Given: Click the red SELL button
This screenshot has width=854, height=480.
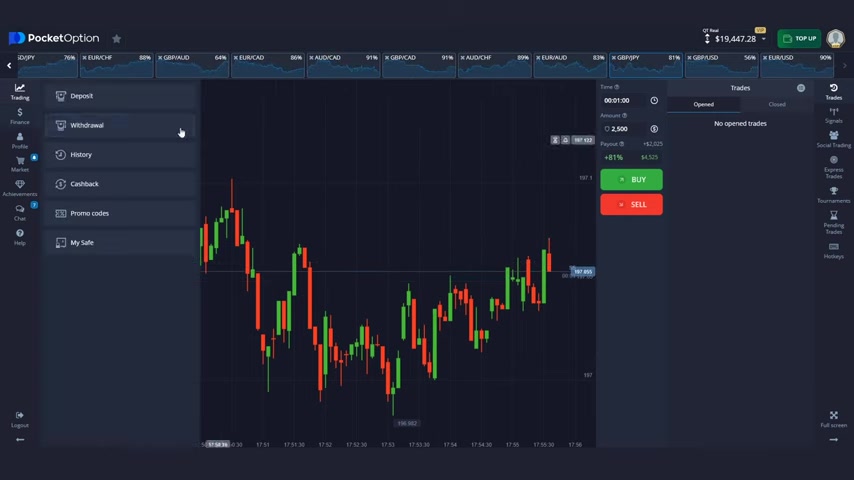Looking at the screenshot, I should click(631, 204).
